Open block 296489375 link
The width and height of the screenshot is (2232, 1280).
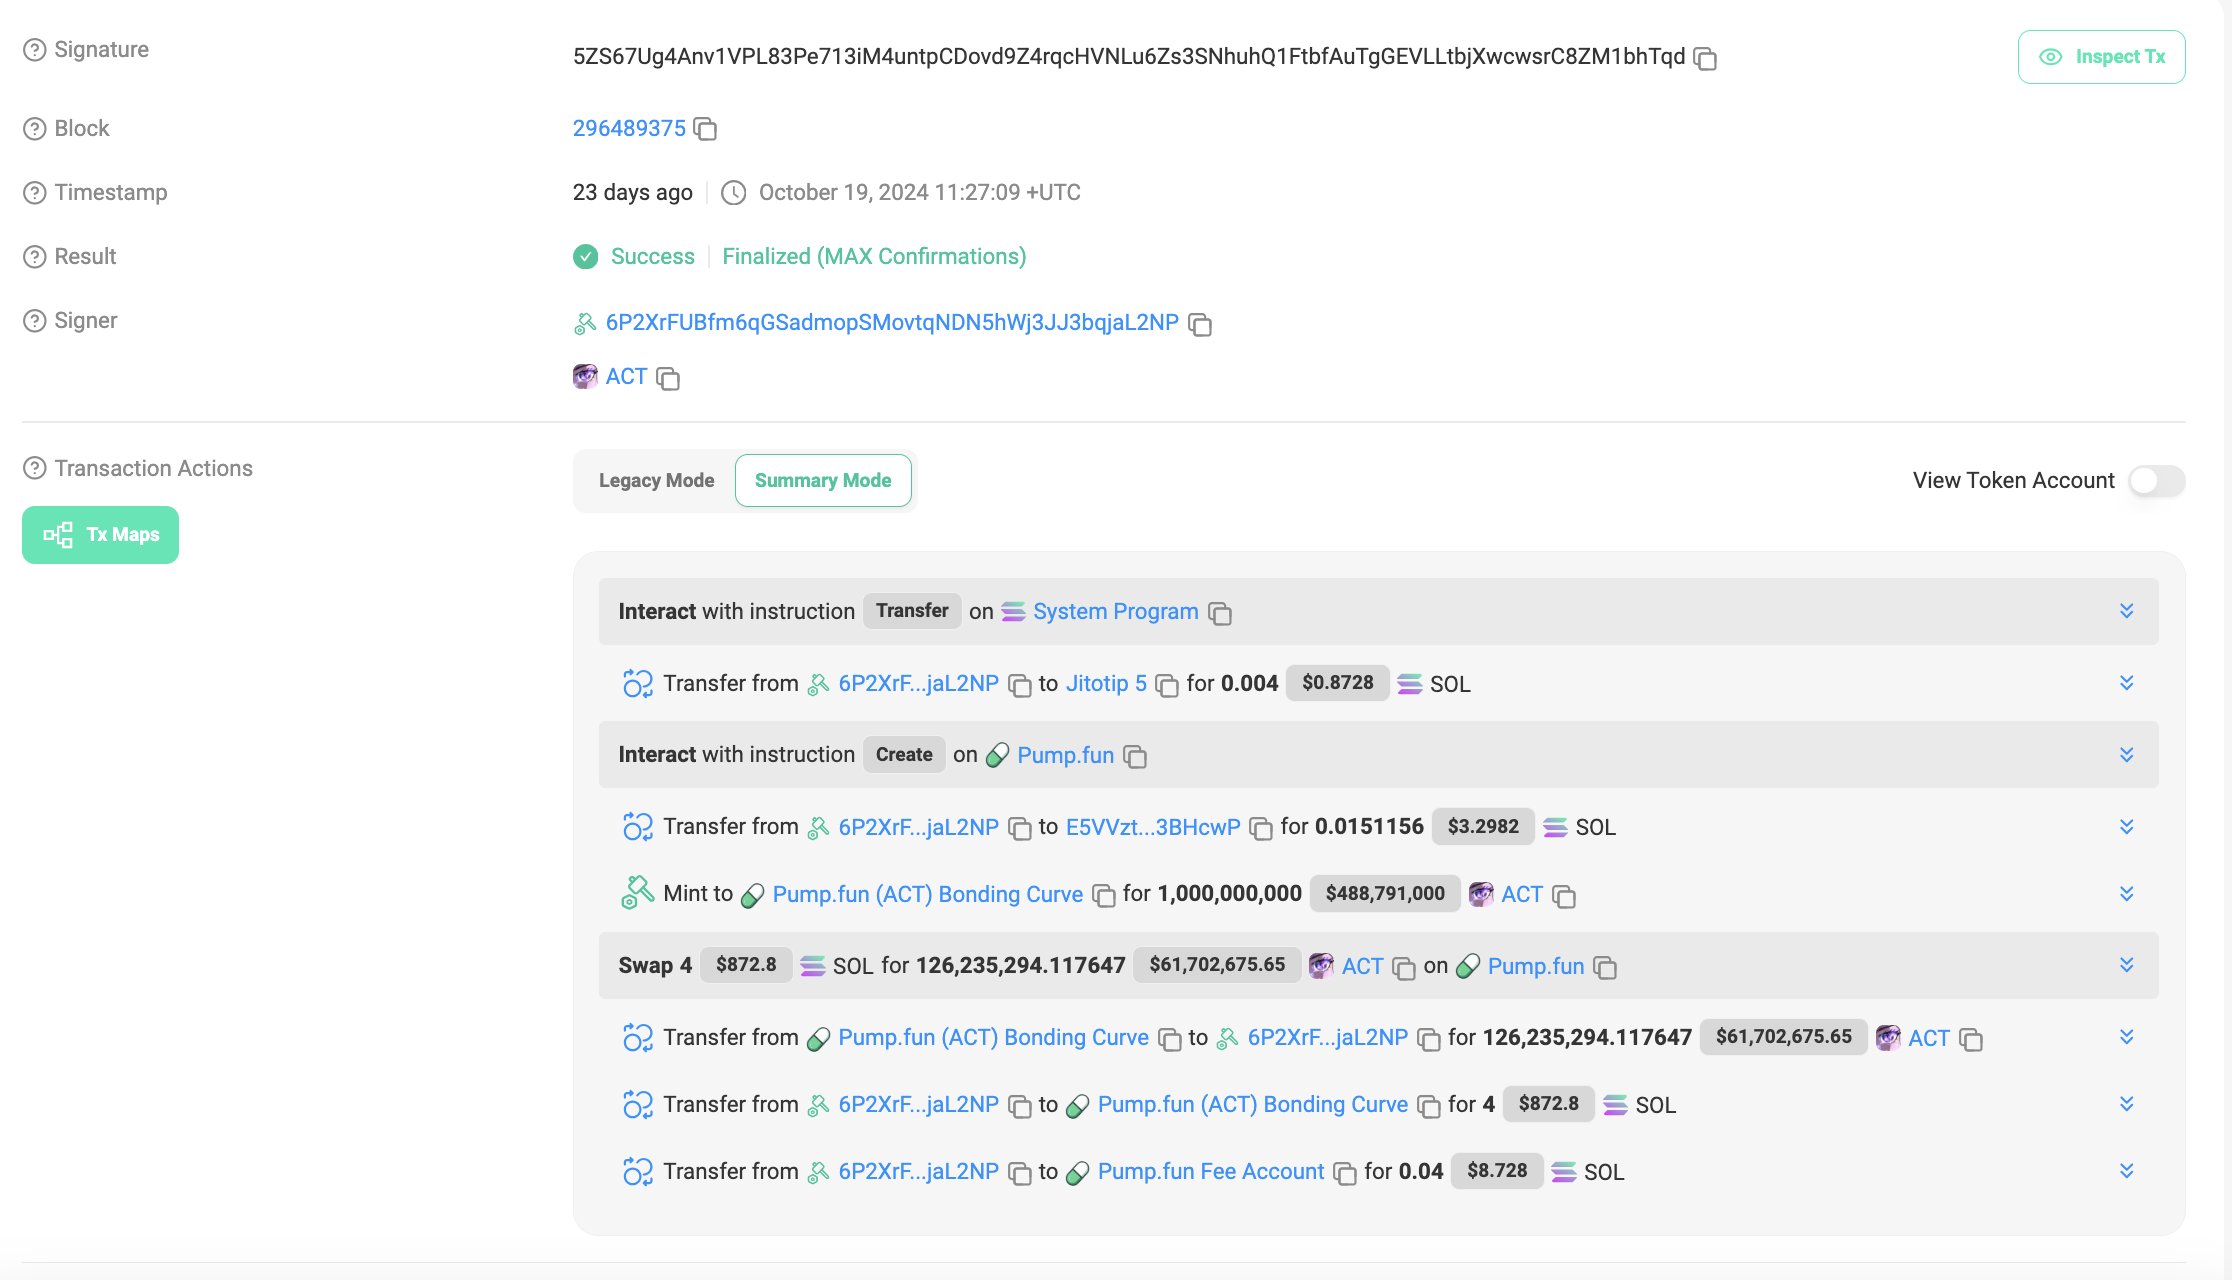(629, 129)
